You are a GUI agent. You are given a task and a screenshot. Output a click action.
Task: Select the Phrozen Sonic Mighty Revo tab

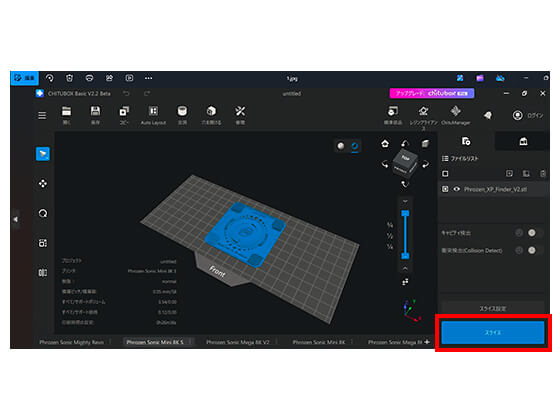coord(71,342)
